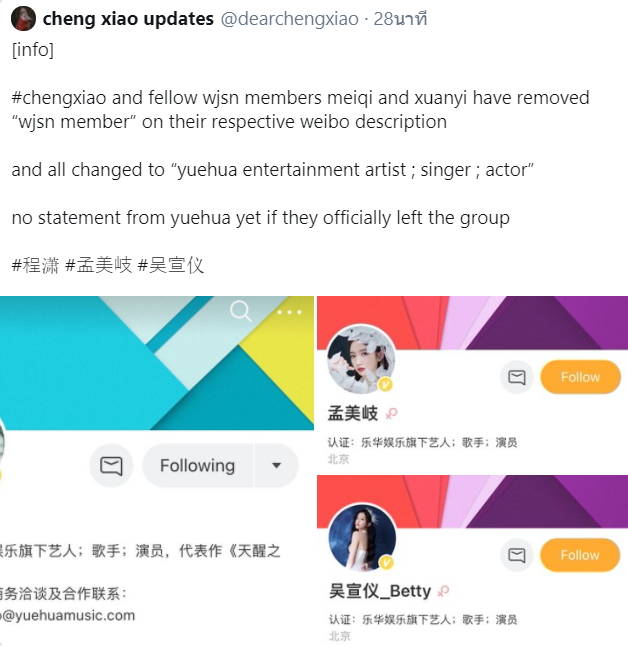
Task: Open the #chengxiao hashtag
Action: [59, 98]
